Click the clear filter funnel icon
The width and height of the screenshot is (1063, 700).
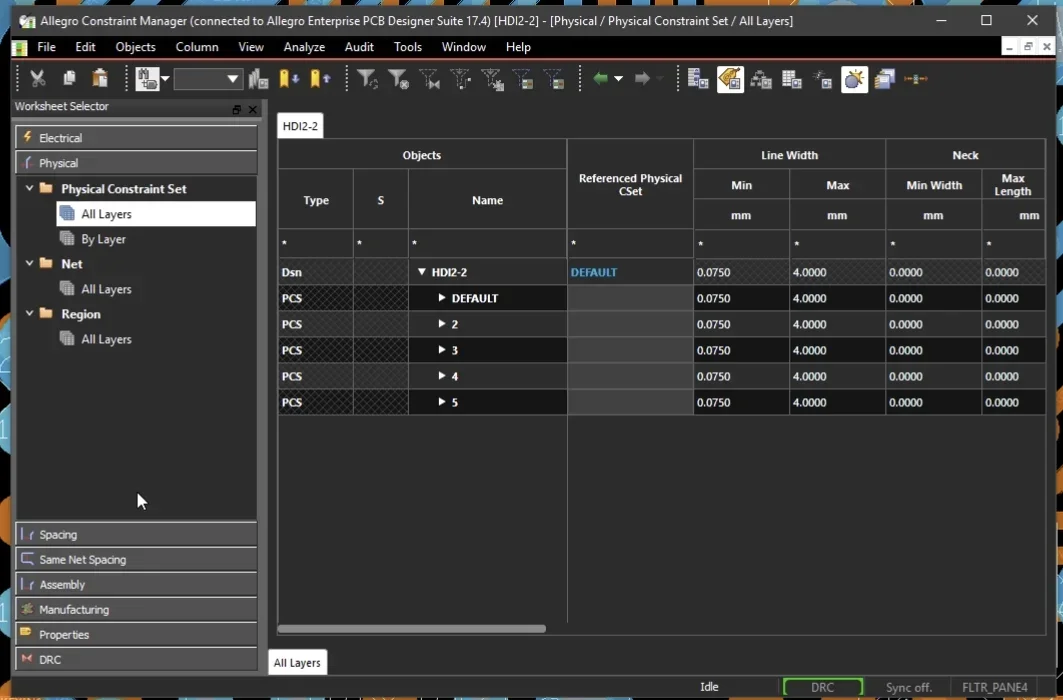coord(399,79)
